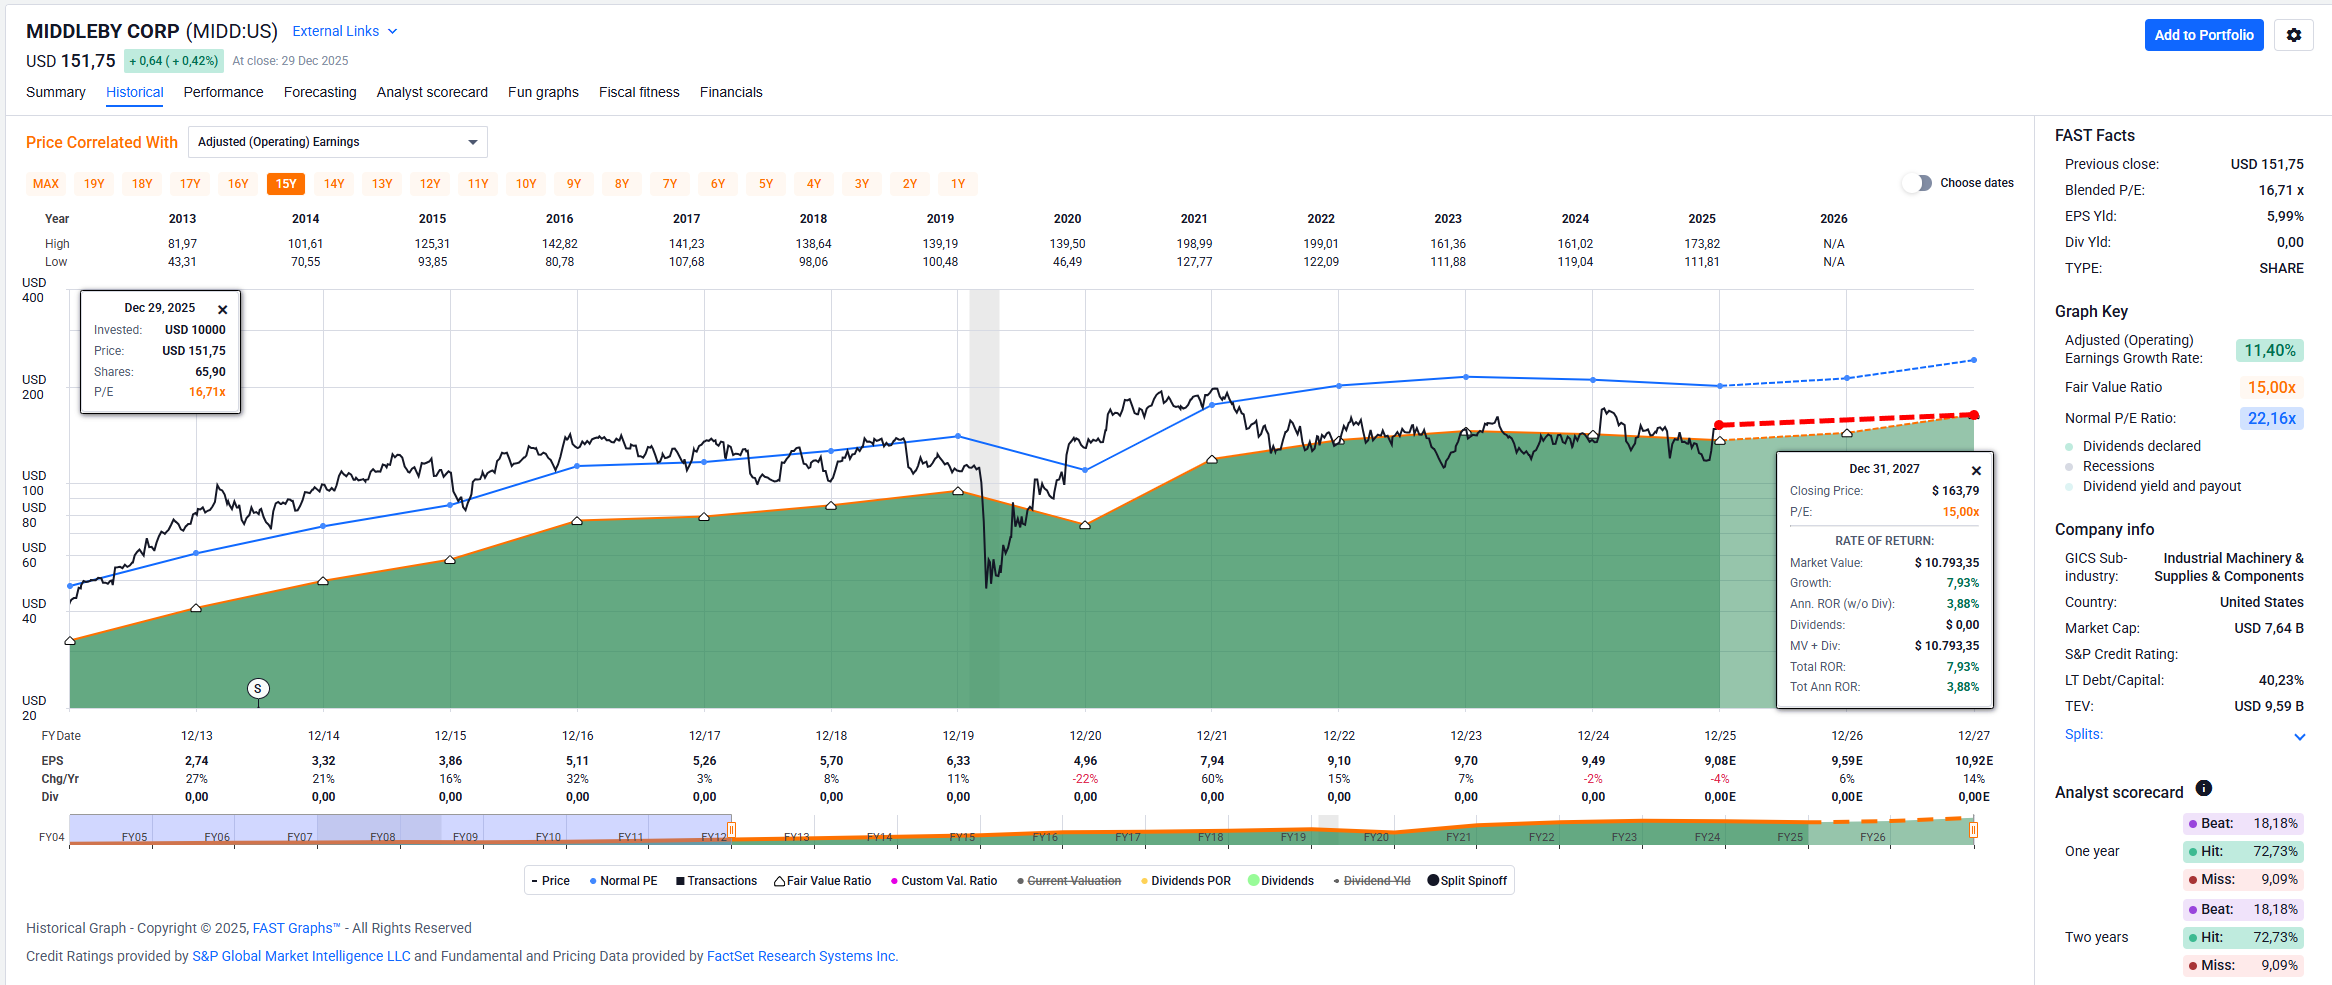Click the Add to Portfolio button
Screen dimensions: 2332x985
click(2203, 35)
